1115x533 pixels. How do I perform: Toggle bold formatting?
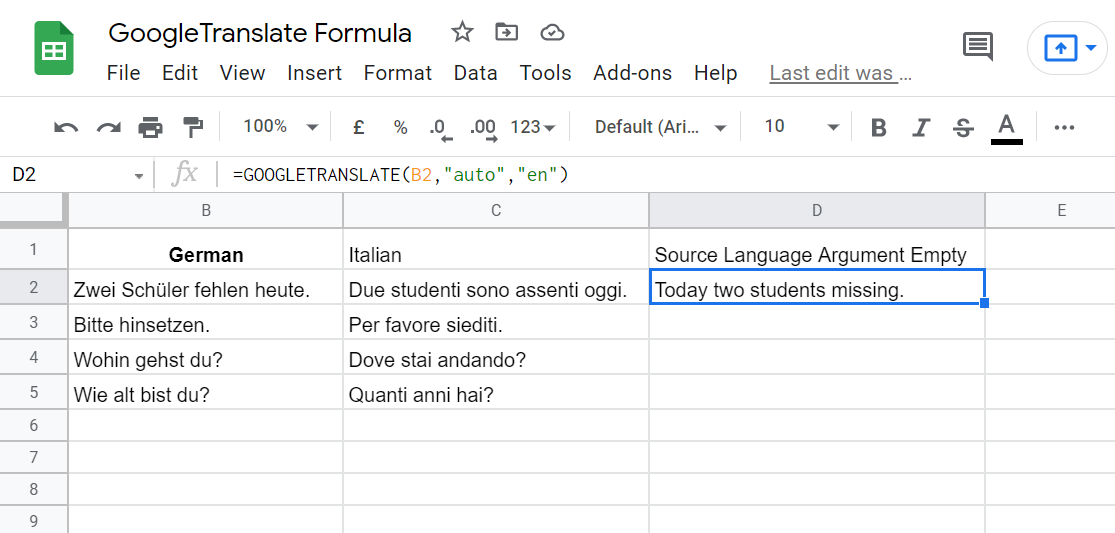pyautogui.click(x=878, y=127)
